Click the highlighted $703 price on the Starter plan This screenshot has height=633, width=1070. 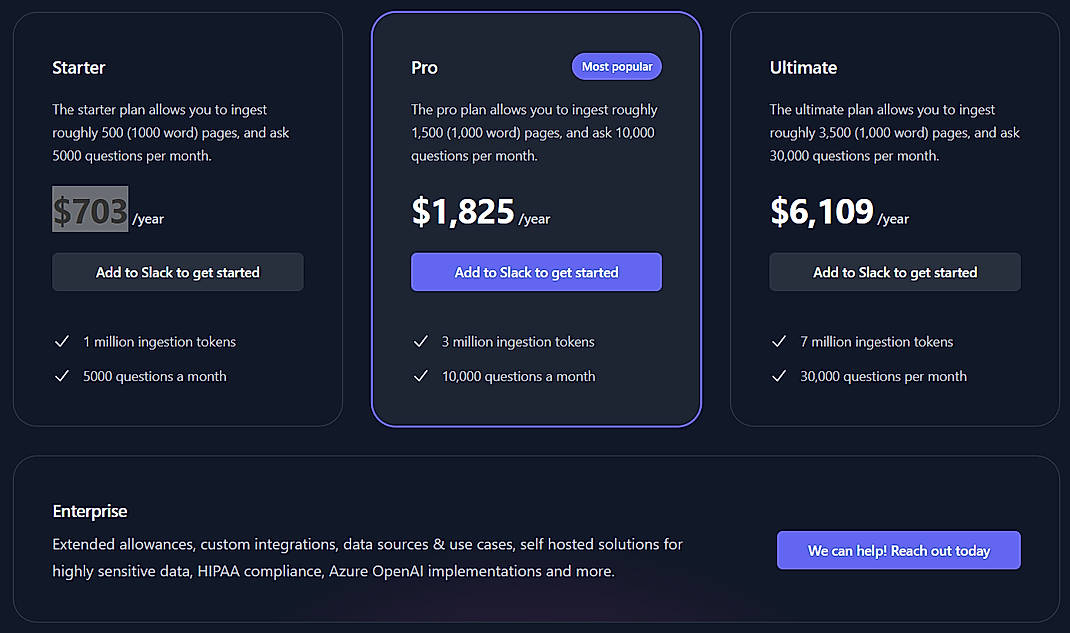click(90, 210)
